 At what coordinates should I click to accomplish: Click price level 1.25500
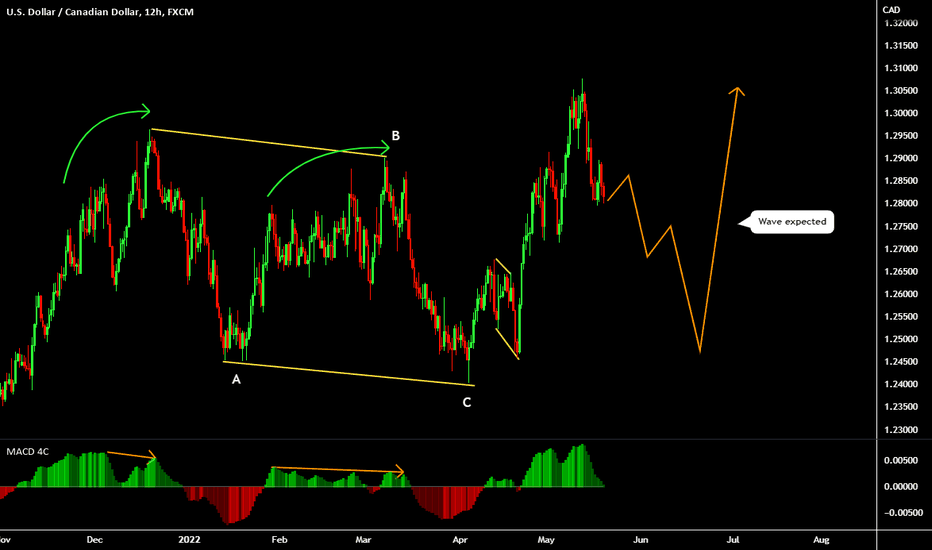click(900, 317)
